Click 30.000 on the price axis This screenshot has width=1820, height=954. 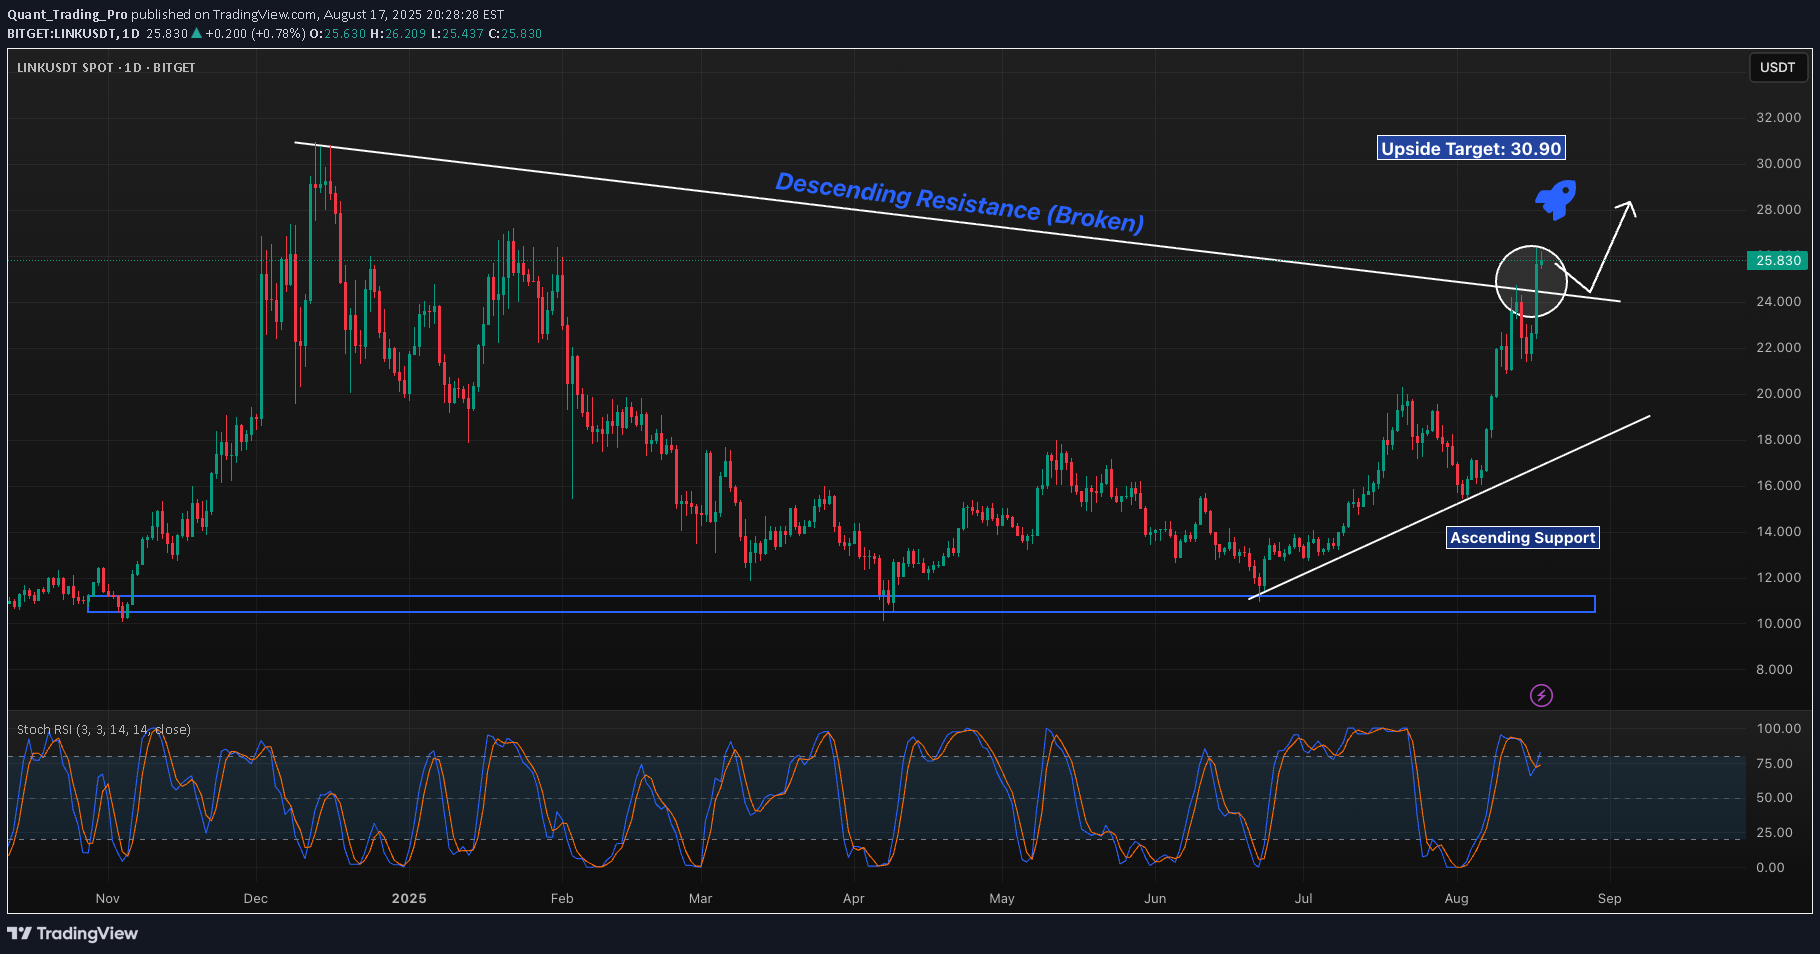coord(1778,163)
